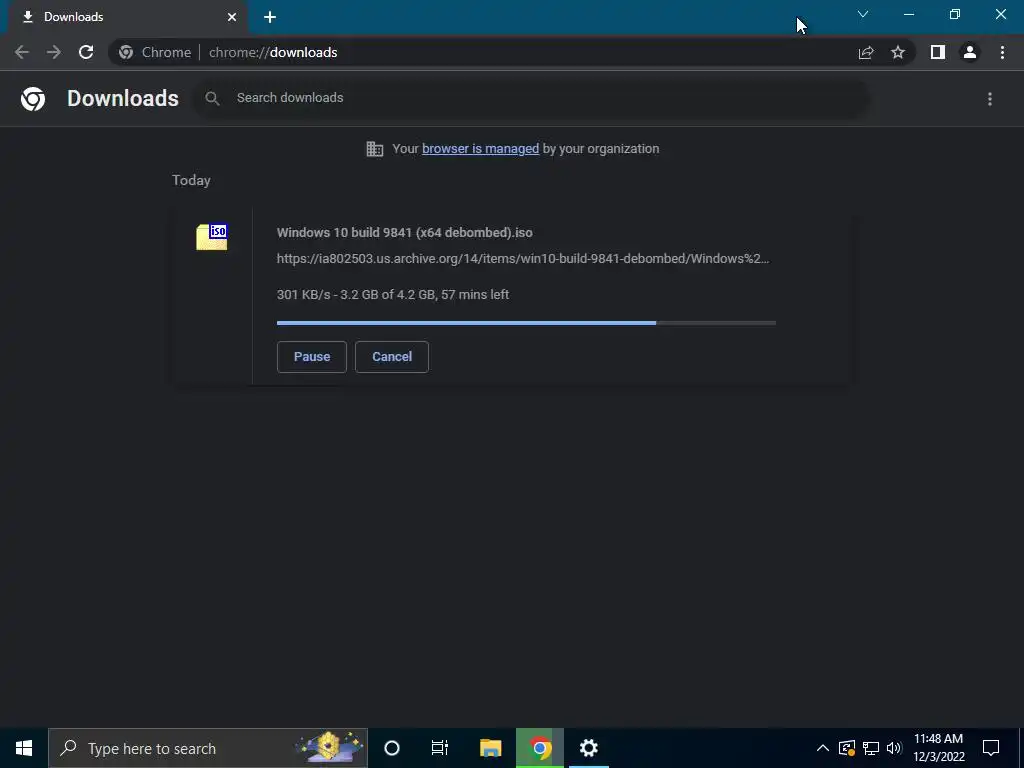
Task: Open the Windows 10 build 9841 iso file link
Action: coord(405,232)
